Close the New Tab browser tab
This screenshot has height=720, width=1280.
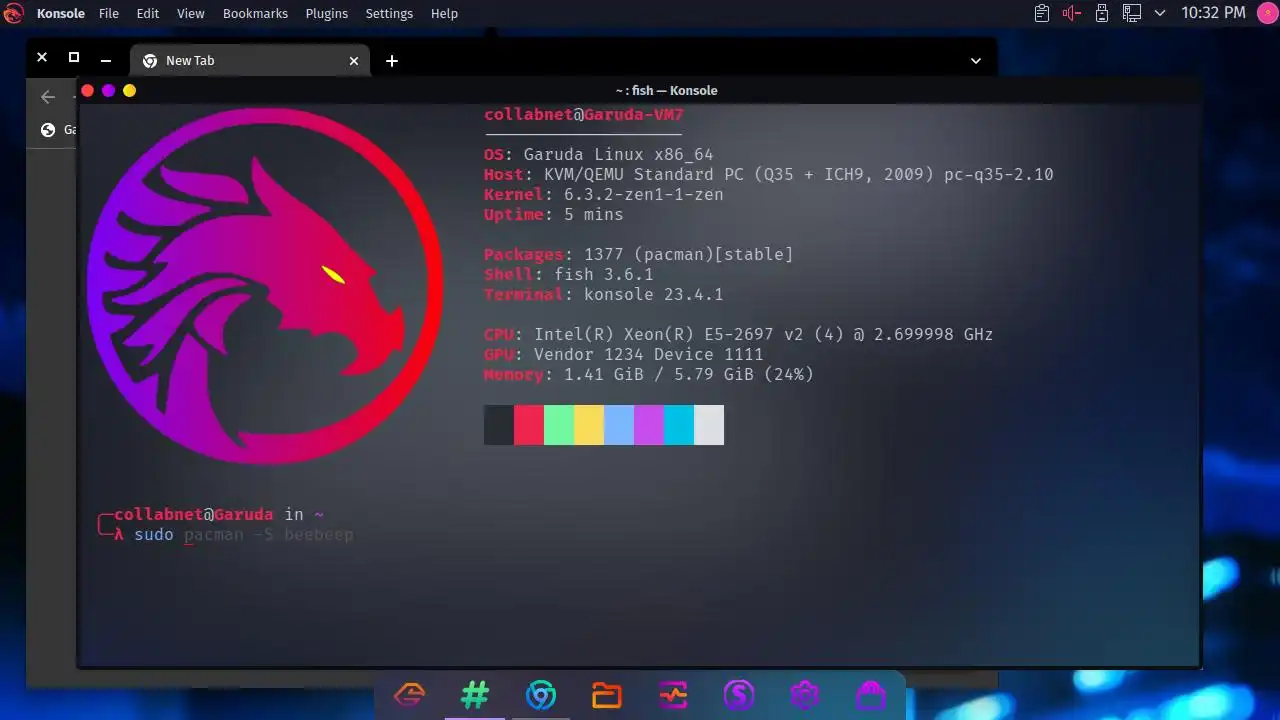pyautogui.click(x=353, y=61)
